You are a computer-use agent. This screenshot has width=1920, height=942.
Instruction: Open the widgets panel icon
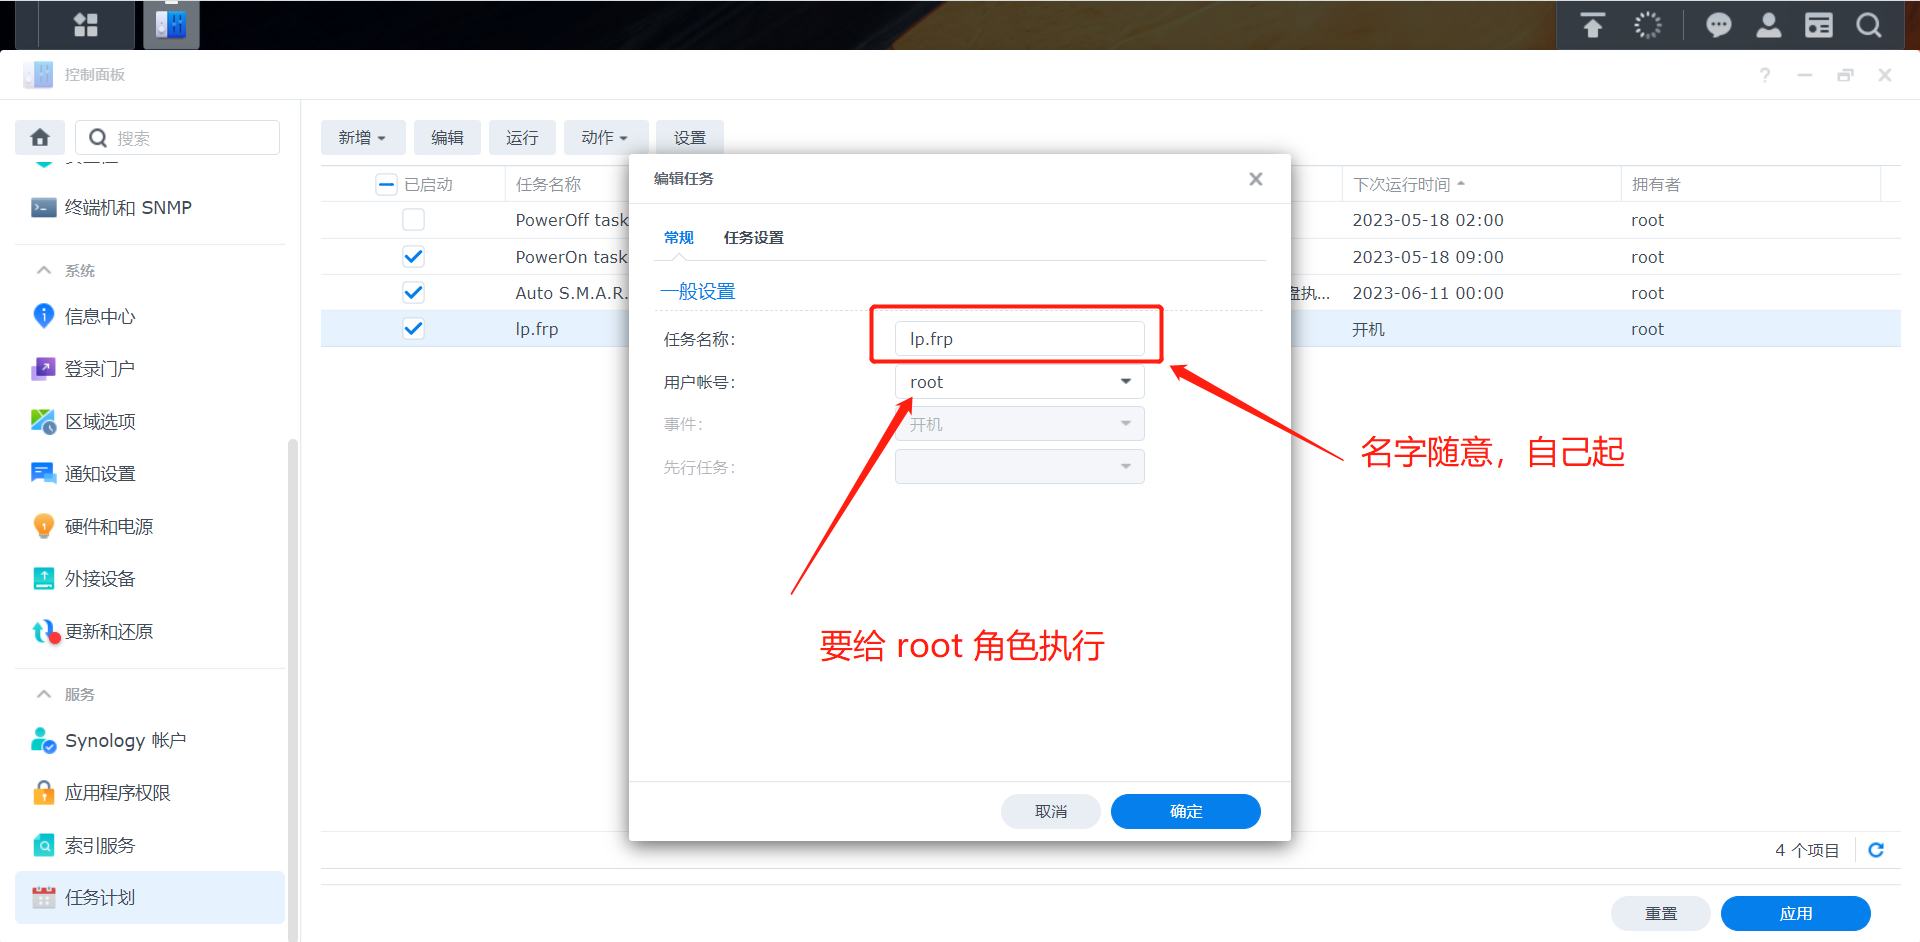point(1818,25)
